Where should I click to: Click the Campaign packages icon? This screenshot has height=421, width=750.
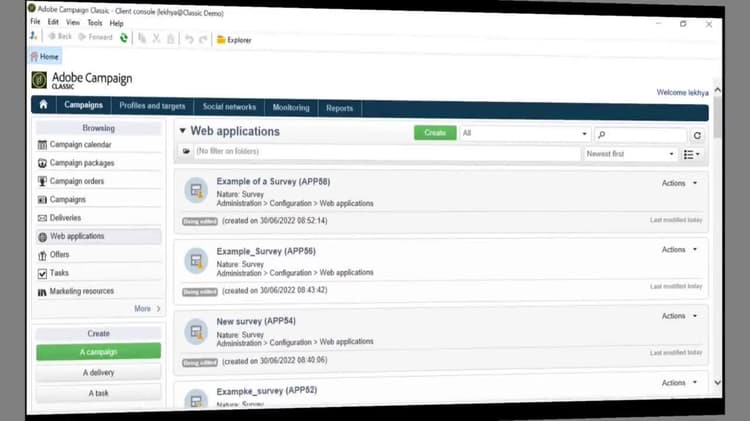[42, 163]
